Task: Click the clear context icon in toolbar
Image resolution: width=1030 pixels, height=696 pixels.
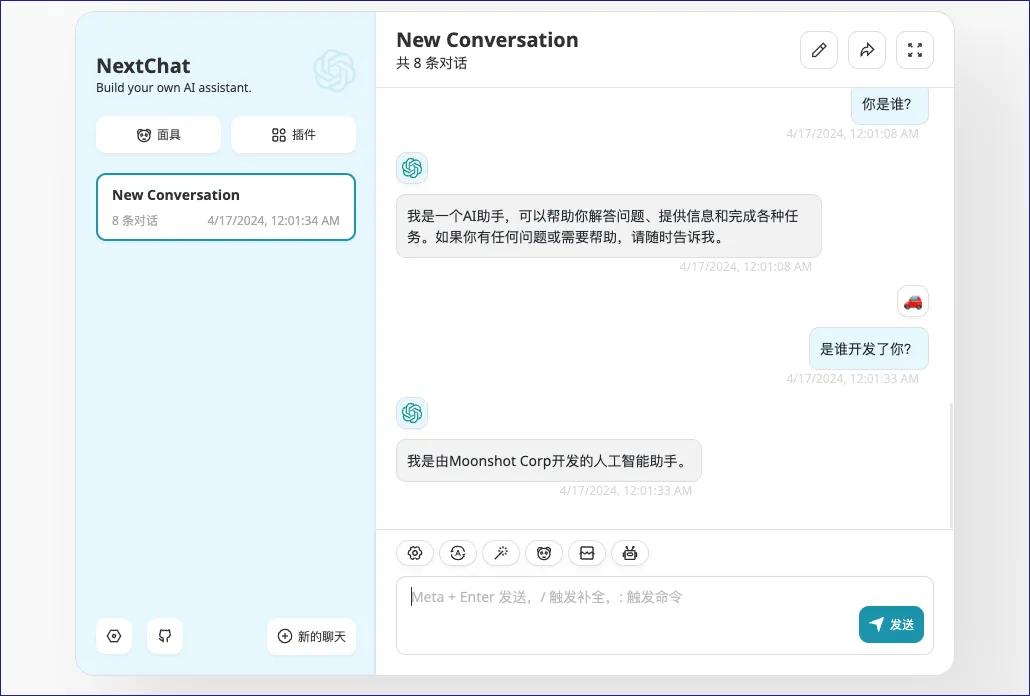Action: (587, 553)
